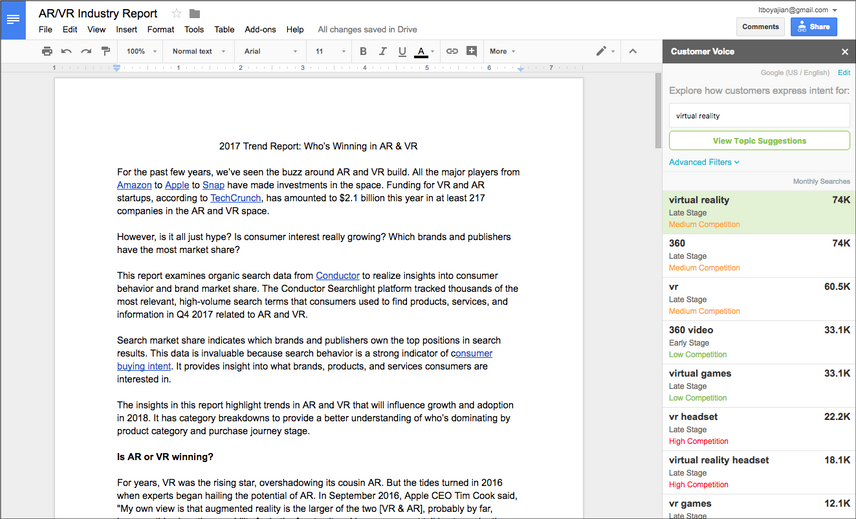Add a comment using the toolbar icon
The width and height of the screenshot is (856, 519).
pyautogui.click(x=472, y=51)
